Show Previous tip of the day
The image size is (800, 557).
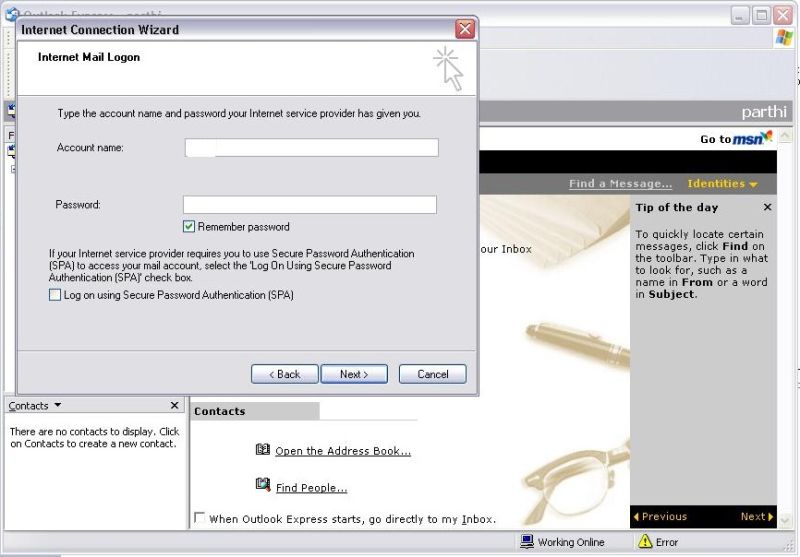click(660, 516)
